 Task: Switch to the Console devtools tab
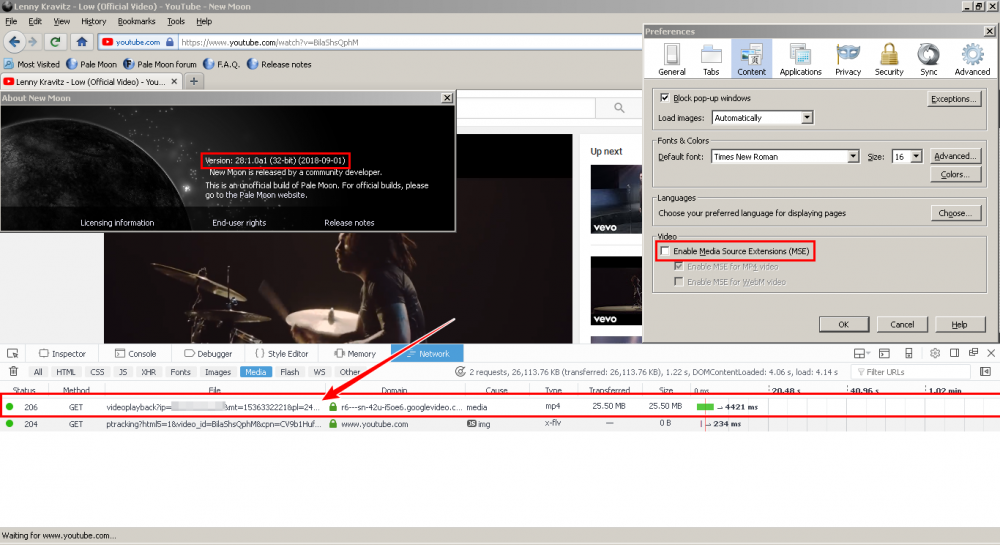(135, 354)
